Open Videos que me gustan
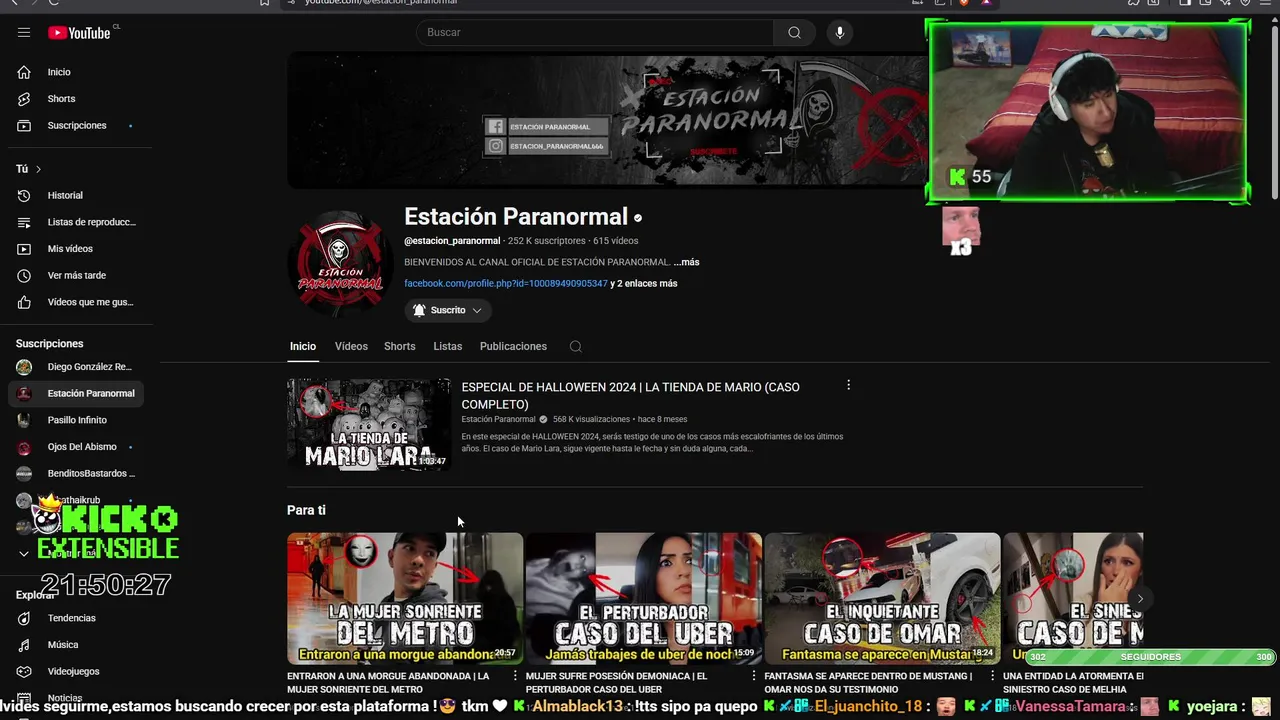1280x720 pixels. (76, 302)
